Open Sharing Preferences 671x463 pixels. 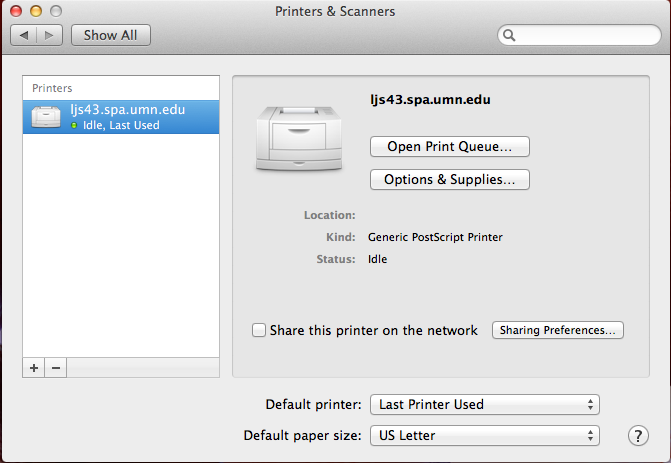click(x=558, y=330)
